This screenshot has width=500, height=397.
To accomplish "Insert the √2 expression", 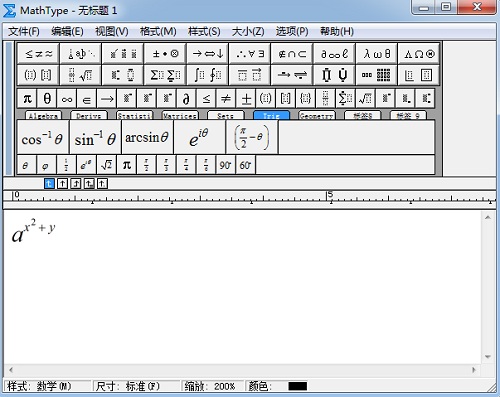I will pos(106,165).
